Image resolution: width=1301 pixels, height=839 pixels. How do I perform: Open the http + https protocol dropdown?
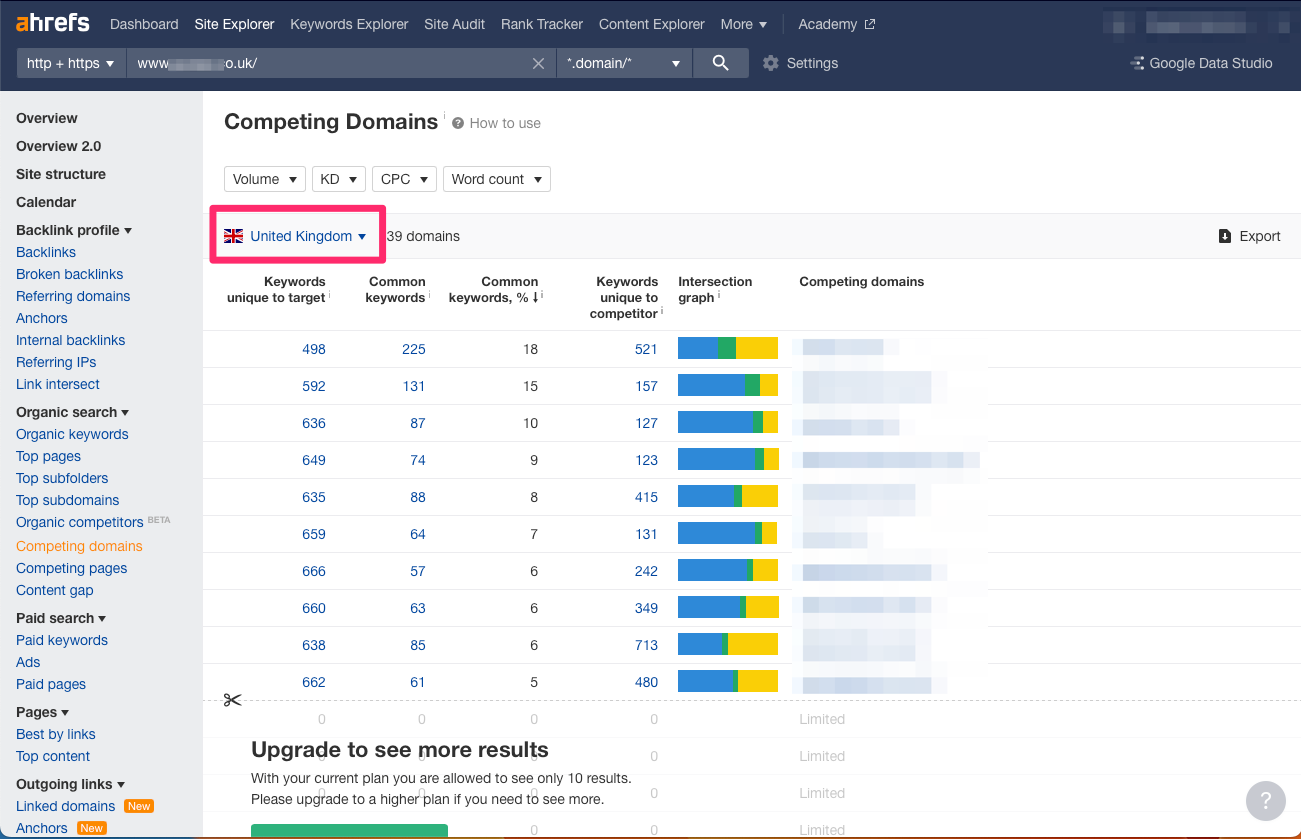[70, 63]
